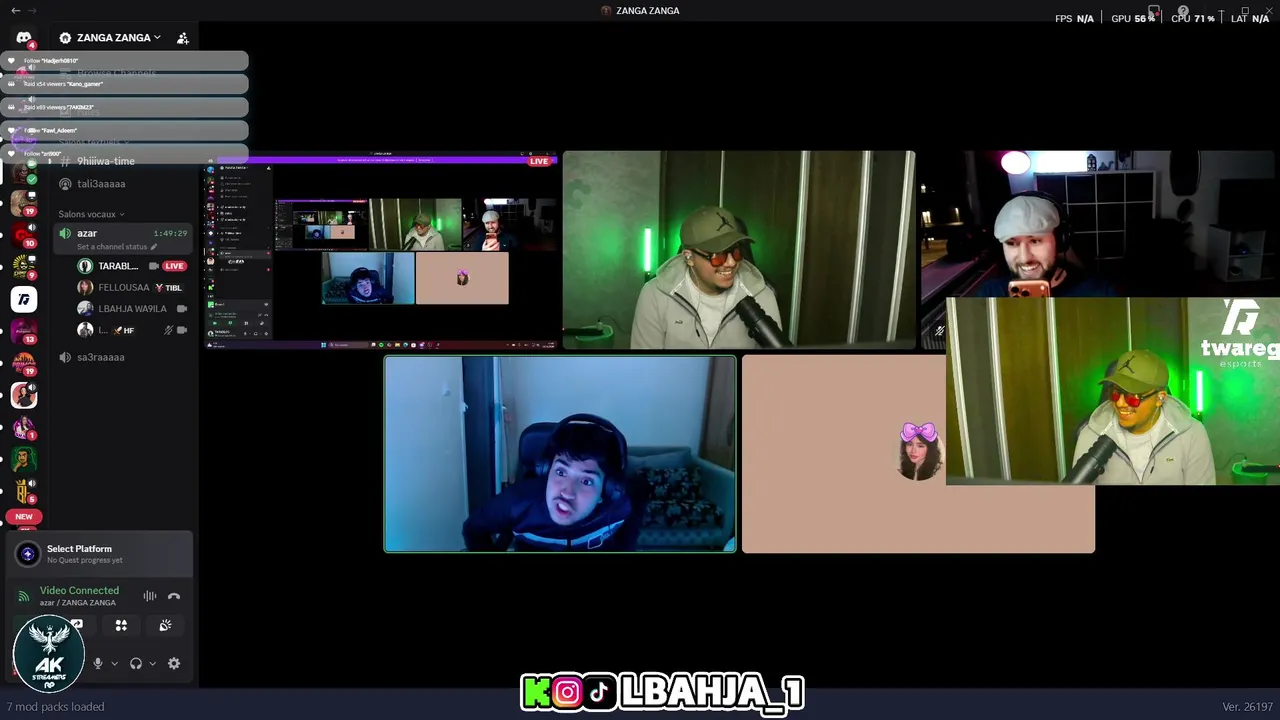Click the red NEW mentions pill

point(24,517)
